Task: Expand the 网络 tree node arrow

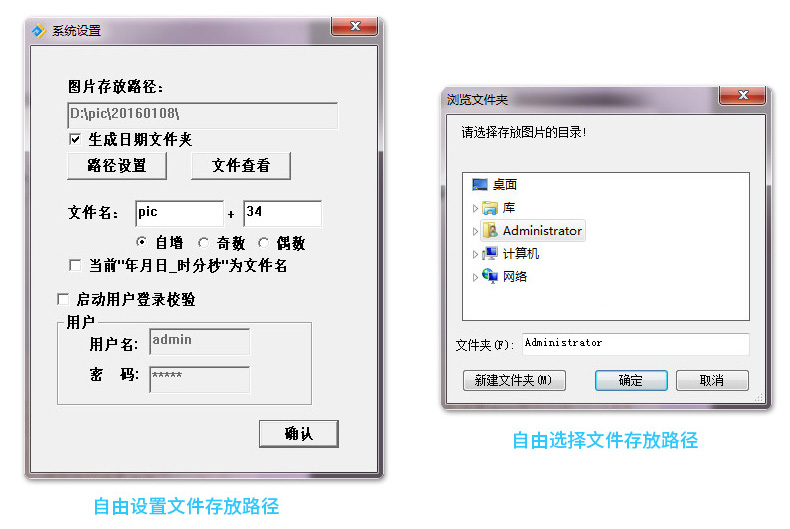Action: 475,277
